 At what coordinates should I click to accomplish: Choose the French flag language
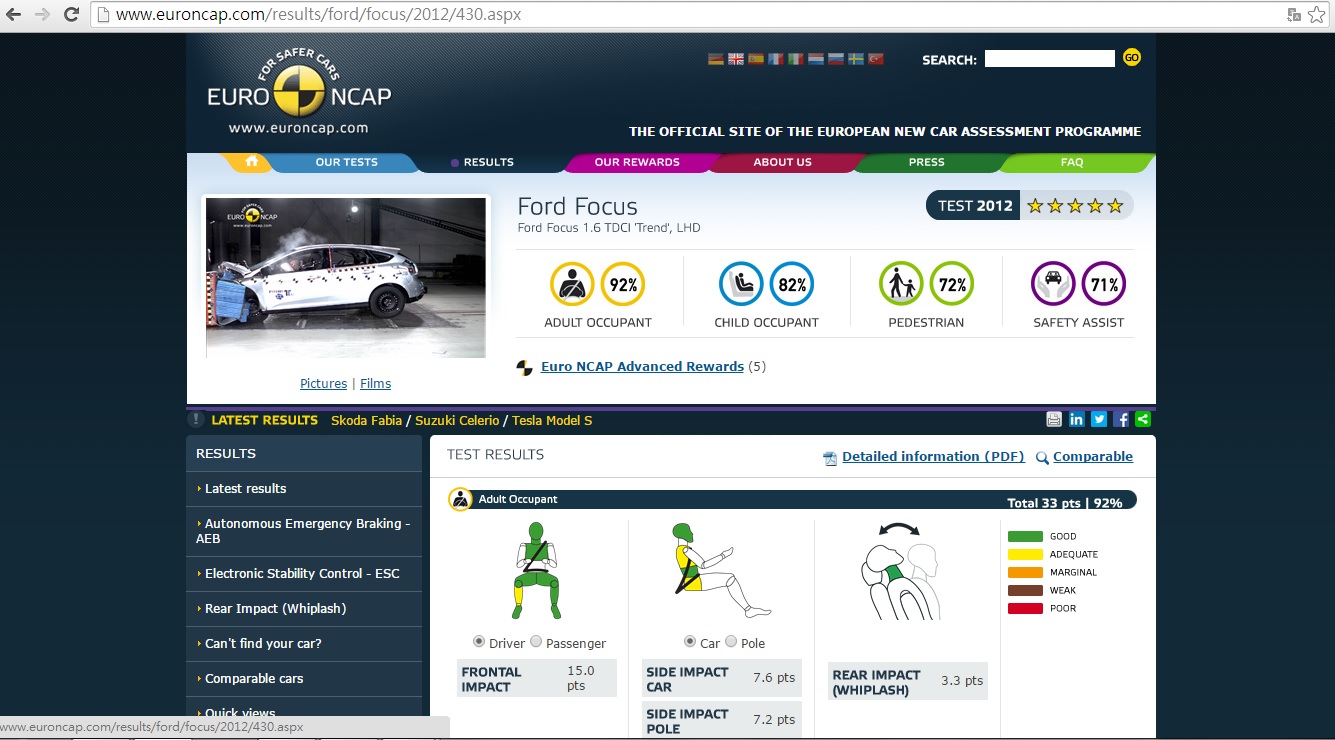point(776,59)
